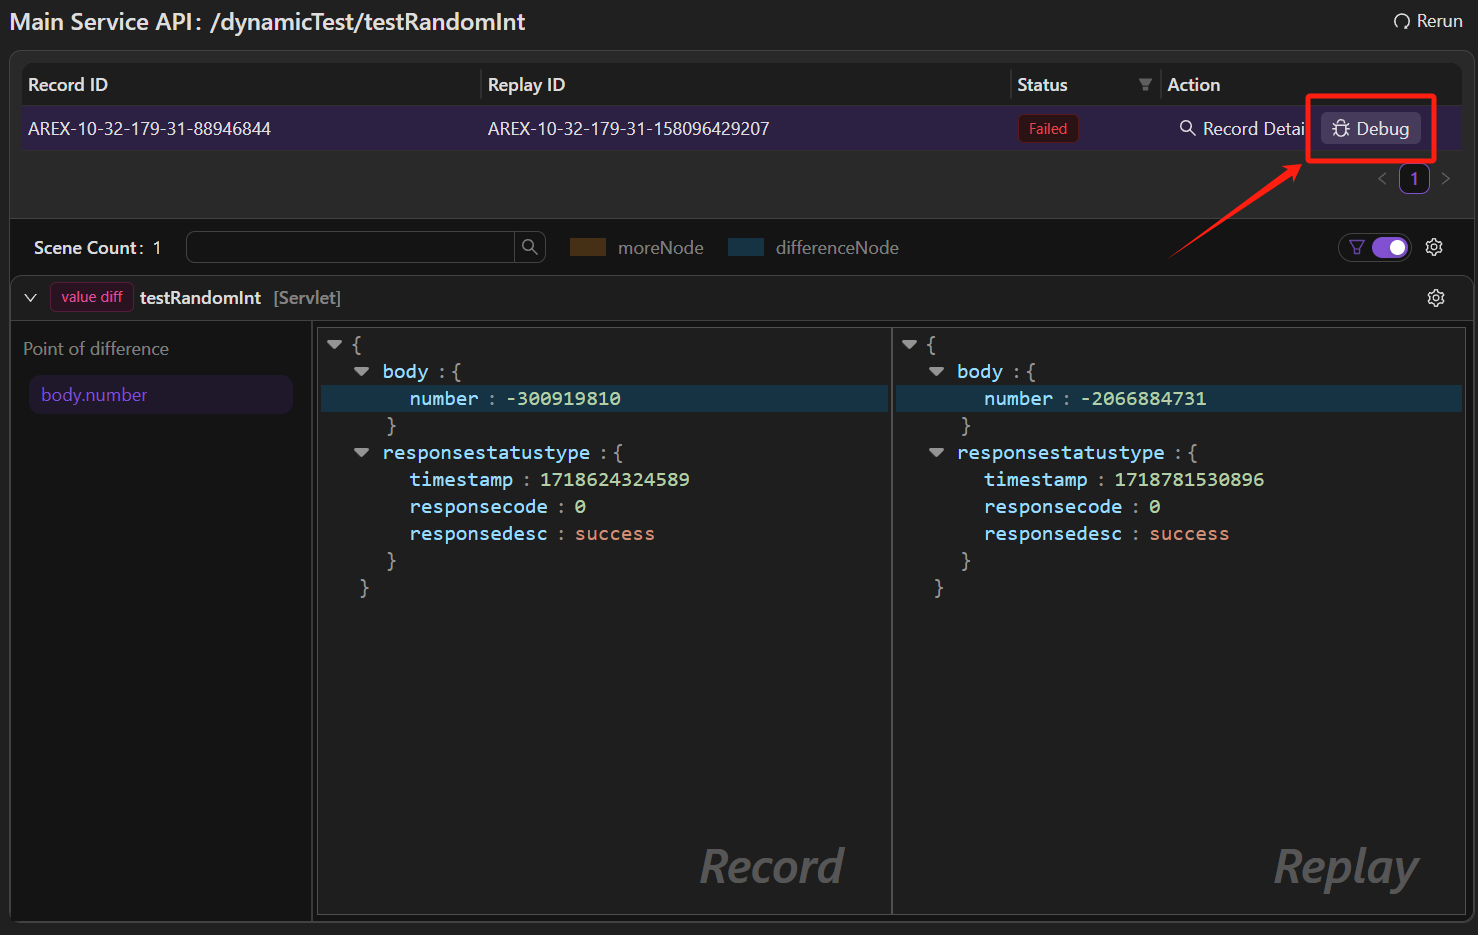Click the differenceNode color swatch
Image resolution: width=1478 pixels, height=935 pixels.
[746, 247]
